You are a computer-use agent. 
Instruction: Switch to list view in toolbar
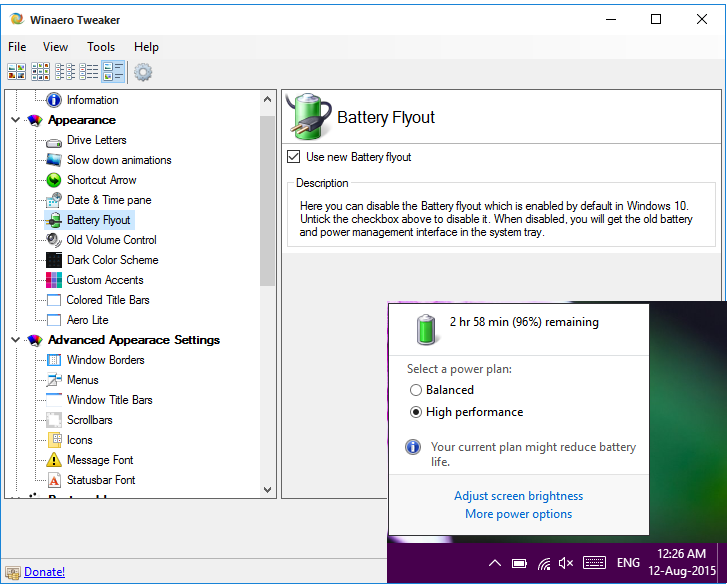point(89,72)
